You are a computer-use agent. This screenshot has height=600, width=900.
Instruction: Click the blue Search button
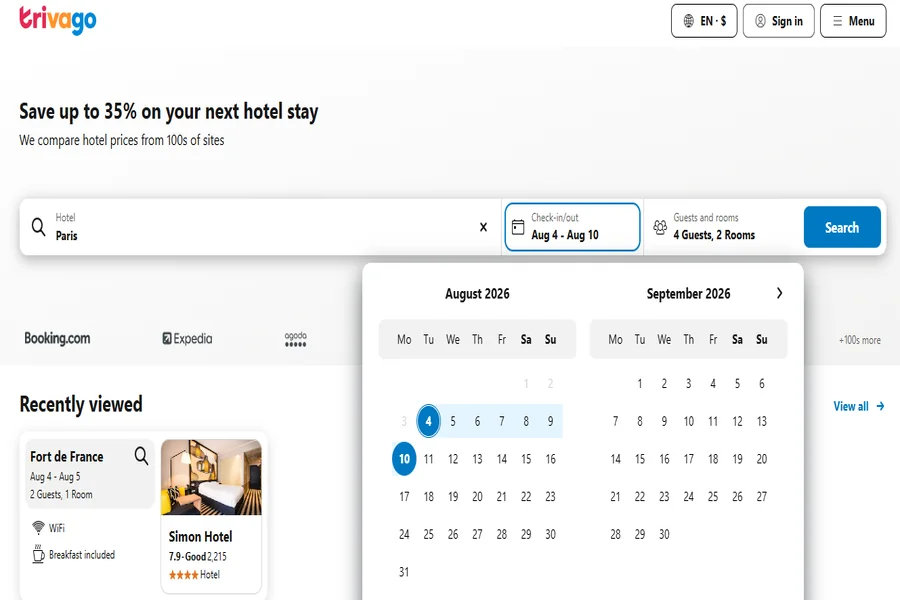(842, 227)
